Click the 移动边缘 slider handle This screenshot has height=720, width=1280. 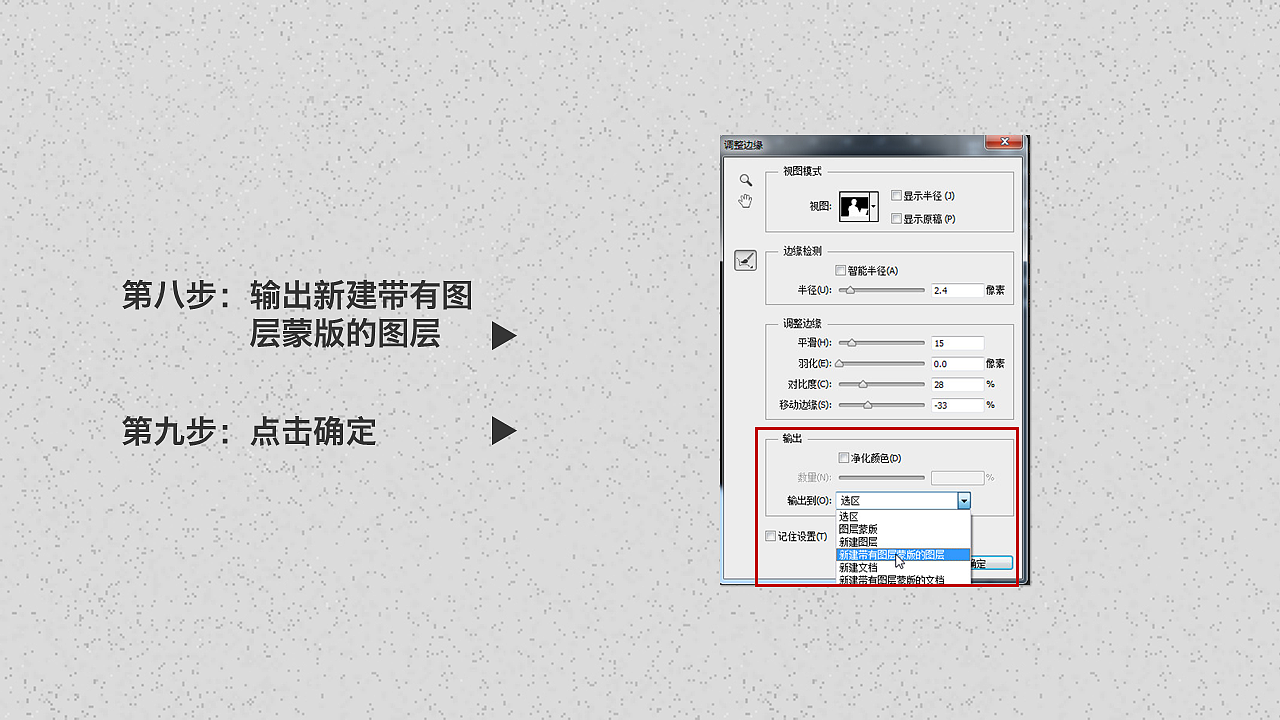[x=868, y=406]
